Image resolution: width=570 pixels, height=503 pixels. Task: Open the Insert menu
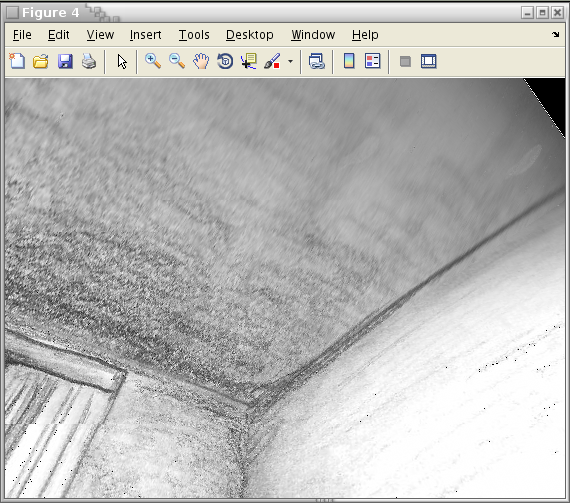pos(145,35)
